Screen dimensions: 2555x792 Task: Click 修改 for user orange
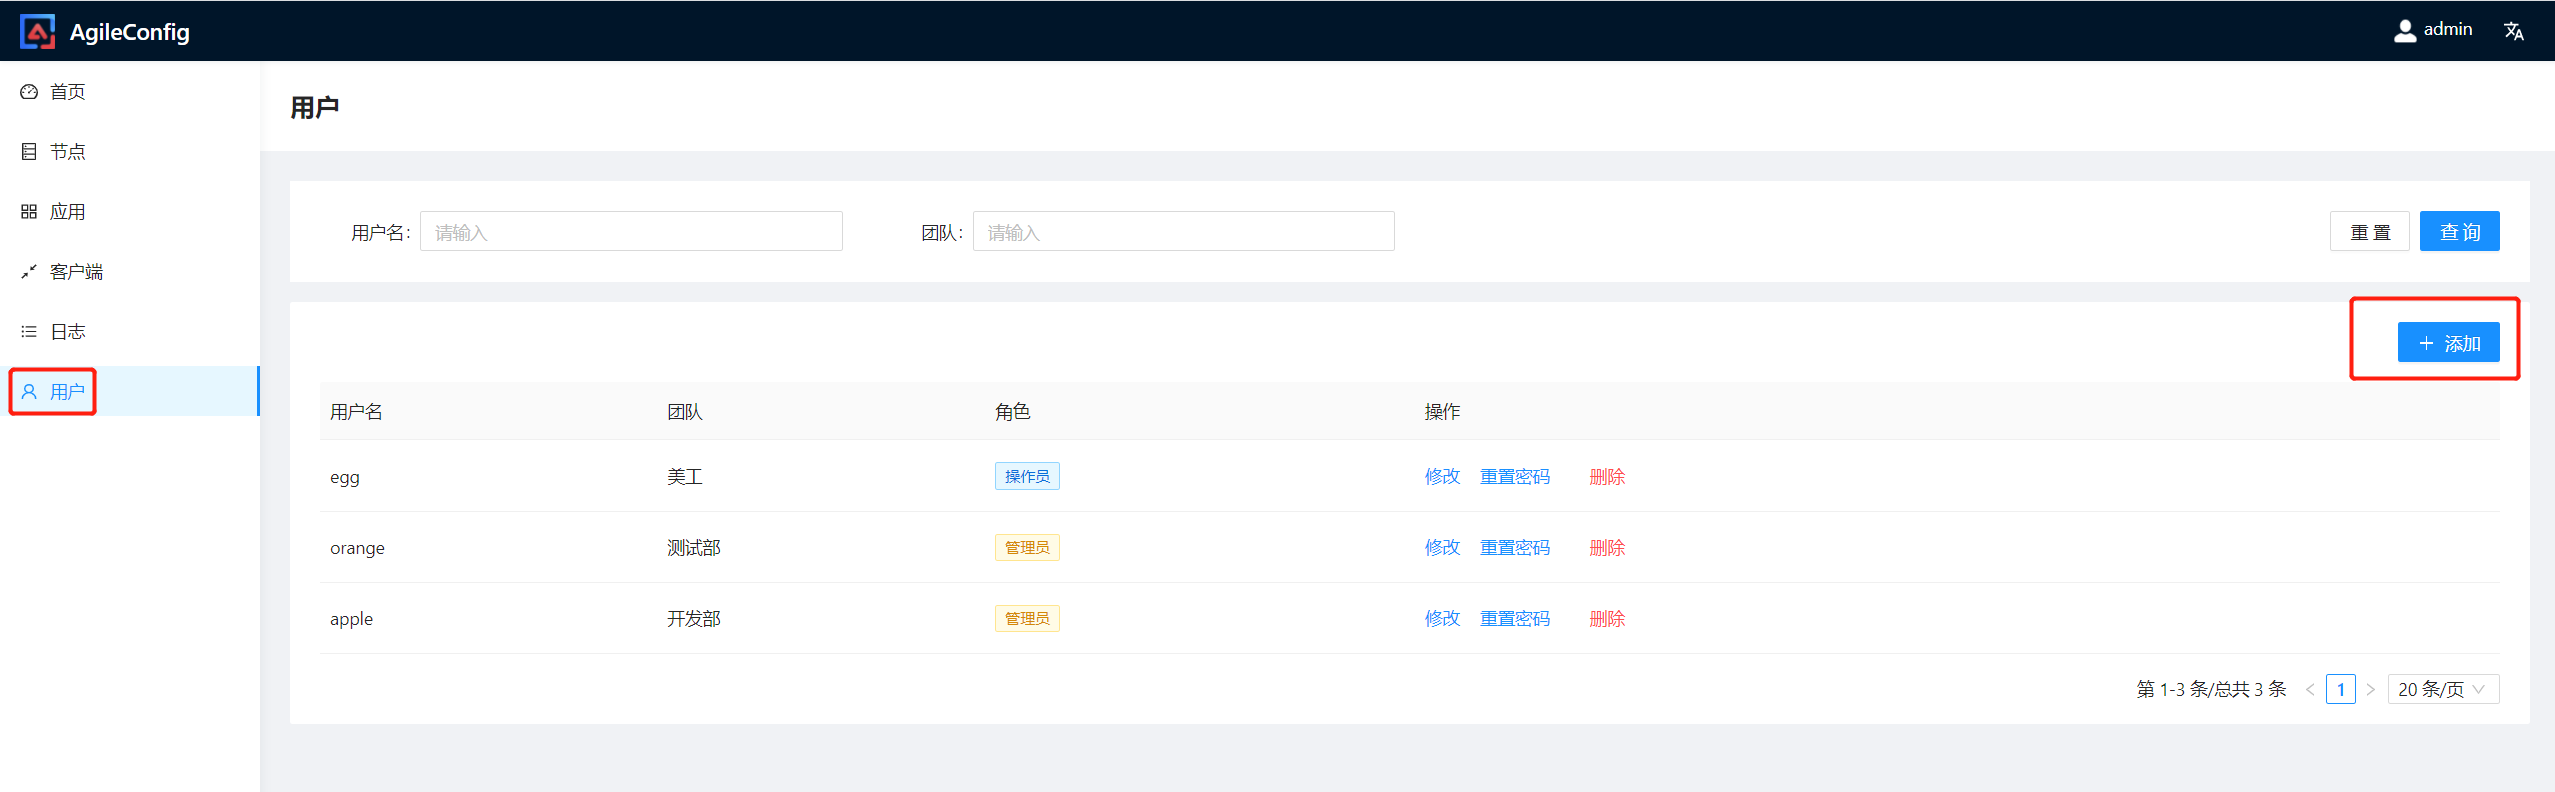1442,547
